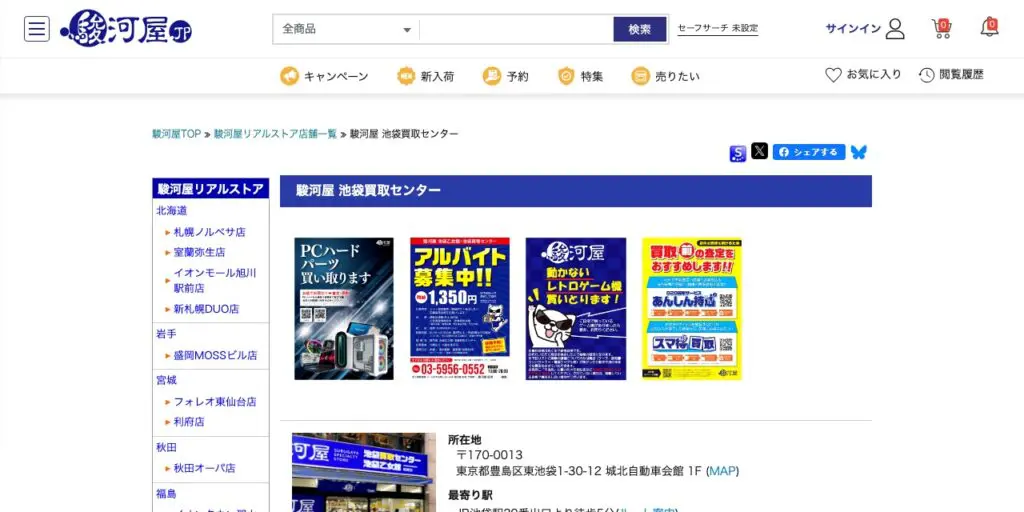Open the MAP link beside the address
Viewport: 1024px width, 512px height.
722,471
